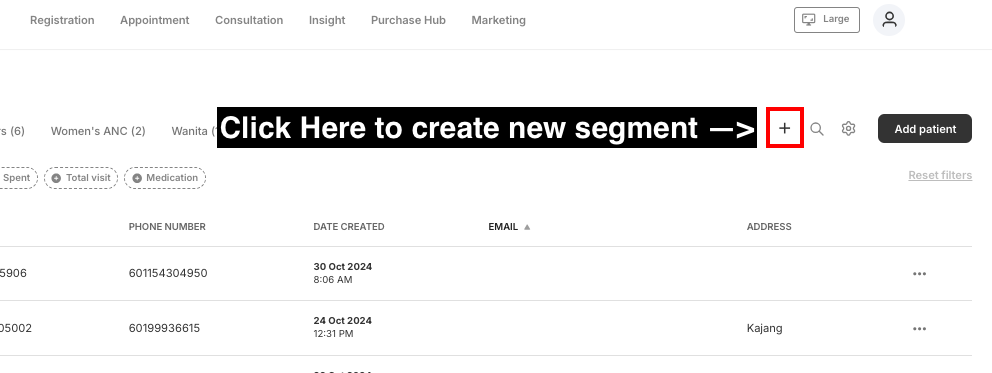Sort by the DATE CREATED column header

click(x=349, y=227)
